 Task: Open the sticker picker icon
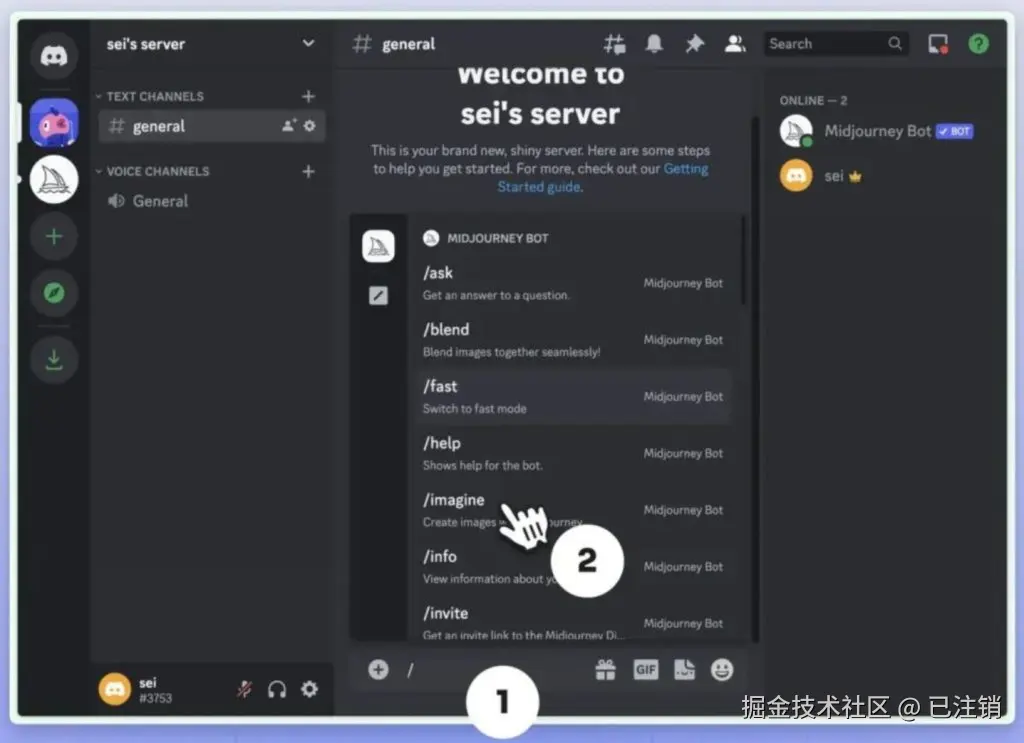684,669
